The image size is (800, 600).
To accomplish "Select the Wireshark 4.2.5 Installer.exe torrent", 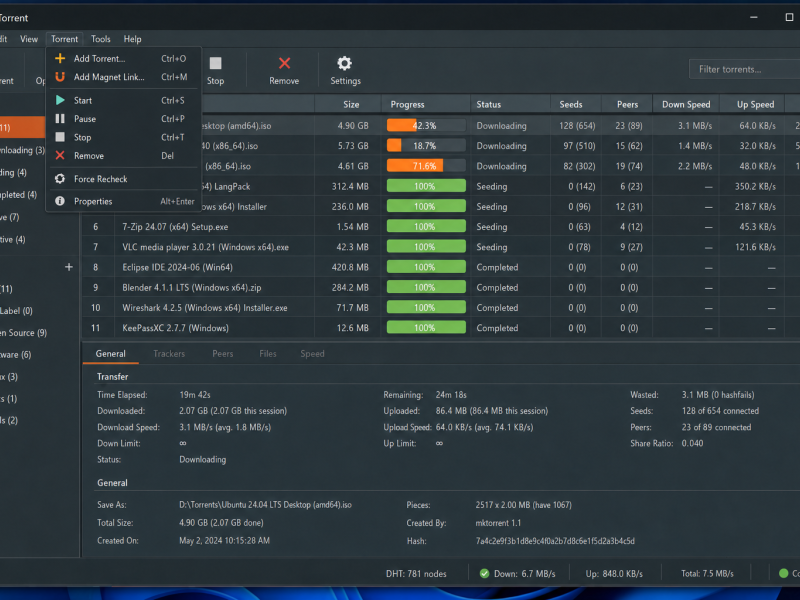I will (x=441, y=308).
